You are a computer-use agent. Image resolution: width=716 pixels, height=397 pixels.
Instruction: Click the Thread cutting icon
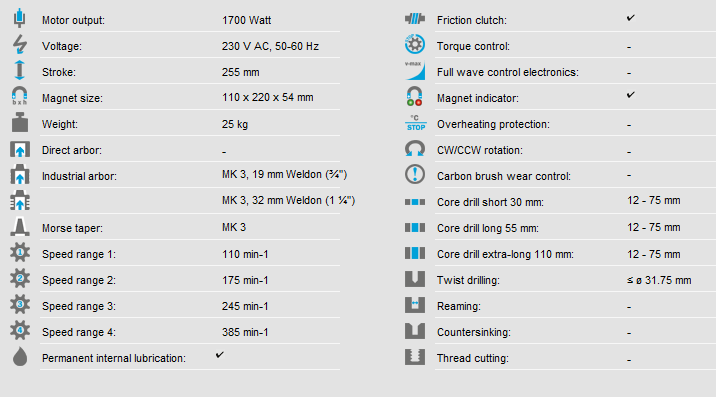(x=415, y=357)
